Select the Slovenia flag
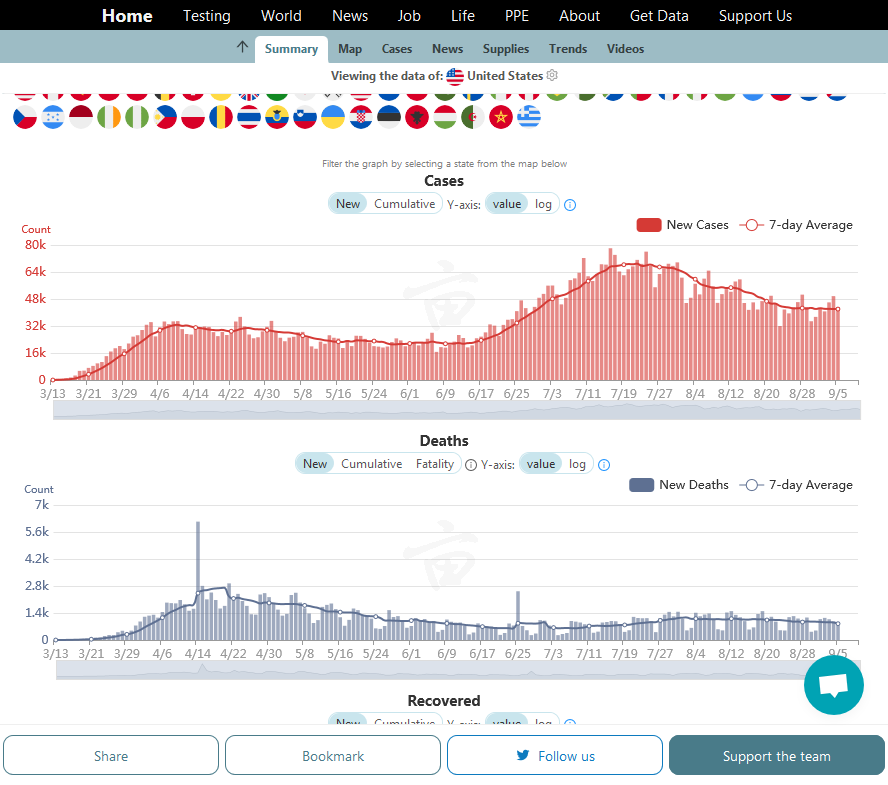888x785 pixels. pyautogui.click(x=305, y=117)
